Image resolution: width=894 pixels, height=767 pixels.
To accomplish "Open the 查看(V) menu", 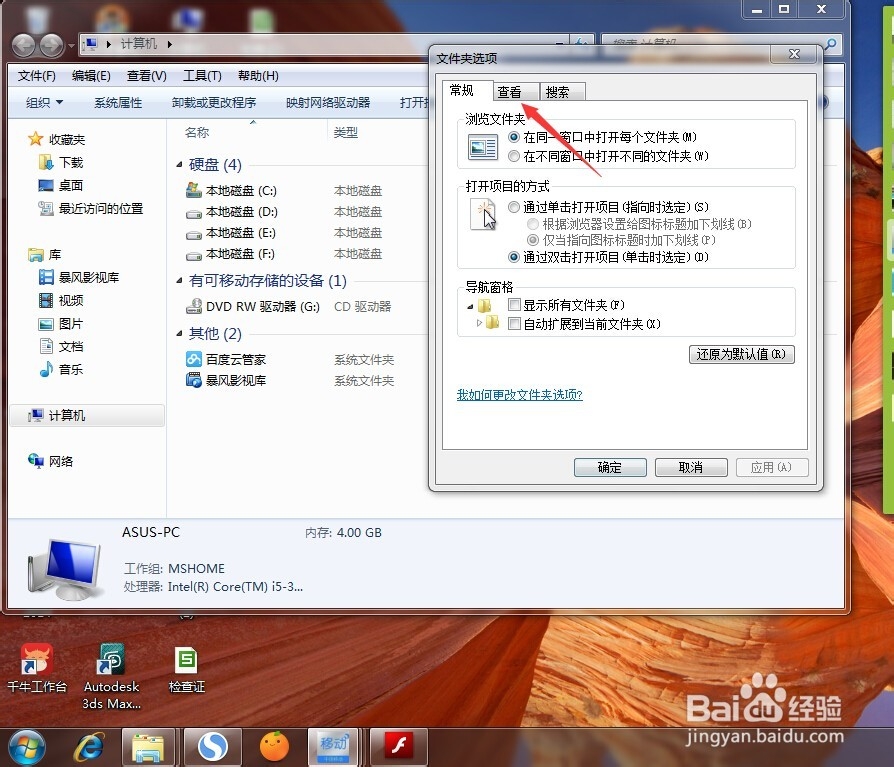I will [147, 76].
